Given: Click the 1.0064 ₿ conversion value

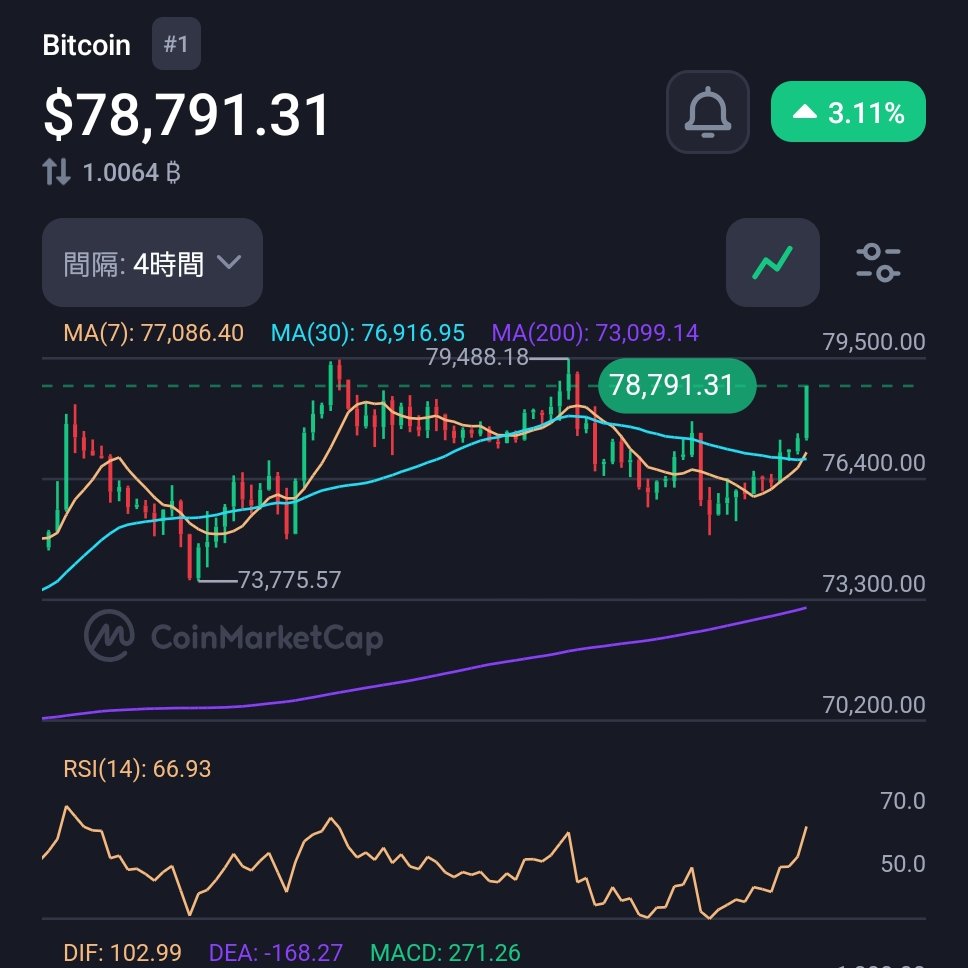Looking at the screenshot, I should click(131, 172).
